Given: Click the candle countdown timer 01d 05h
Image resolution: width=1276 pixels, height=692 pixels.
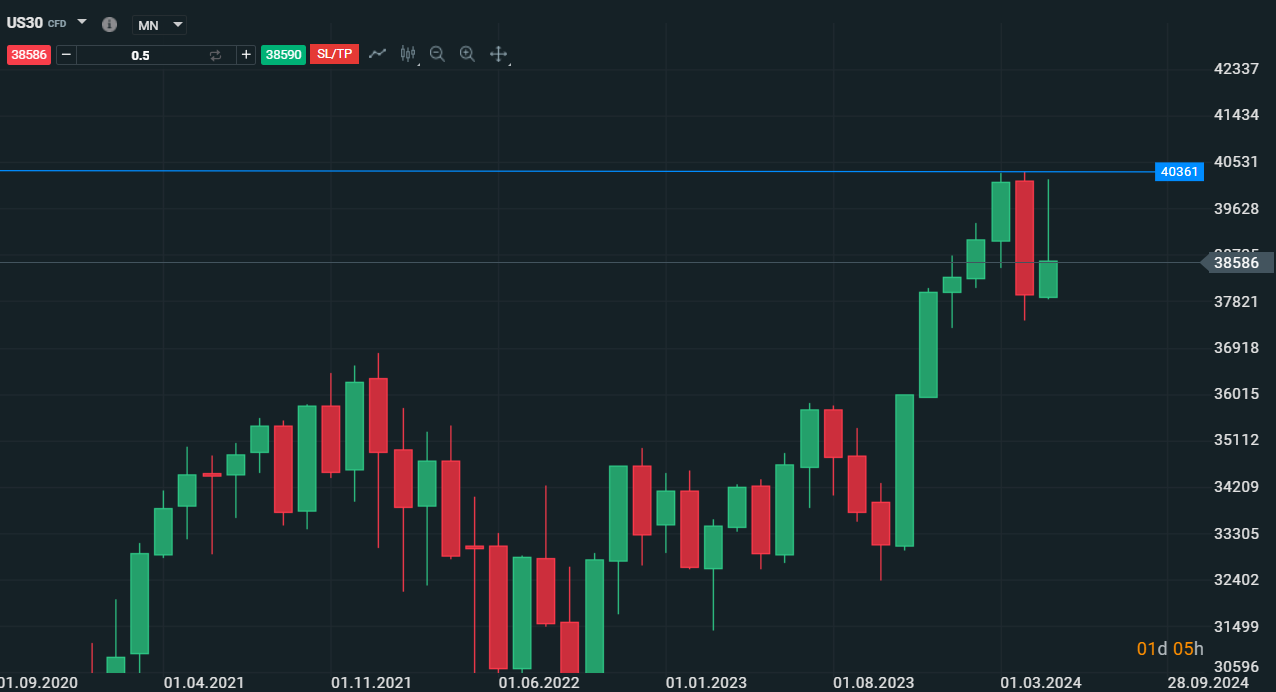Looking at the screenshot, I should click(x=1170, y=649).
